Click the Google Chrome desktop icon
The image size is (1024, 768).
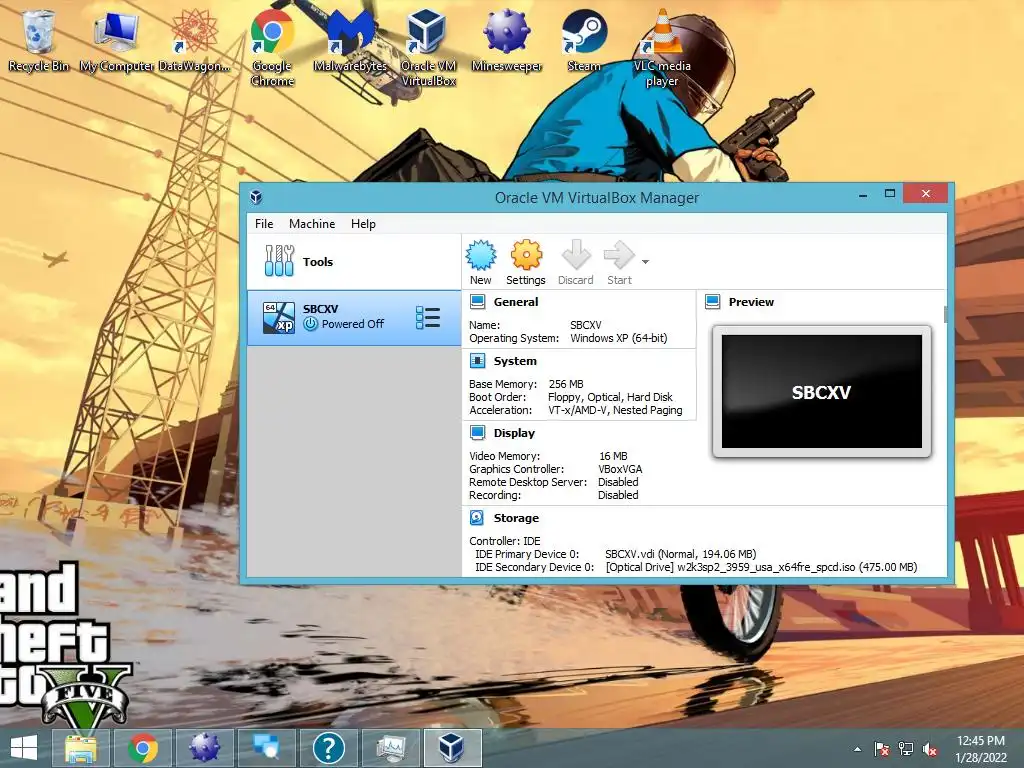pyautogui.click(x=272, y=47)
